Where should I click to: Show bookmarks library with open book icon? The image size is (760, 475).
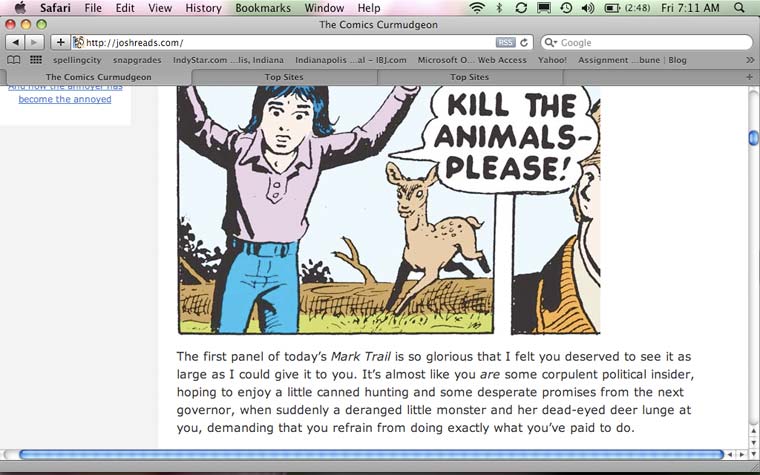coord(14,60)
